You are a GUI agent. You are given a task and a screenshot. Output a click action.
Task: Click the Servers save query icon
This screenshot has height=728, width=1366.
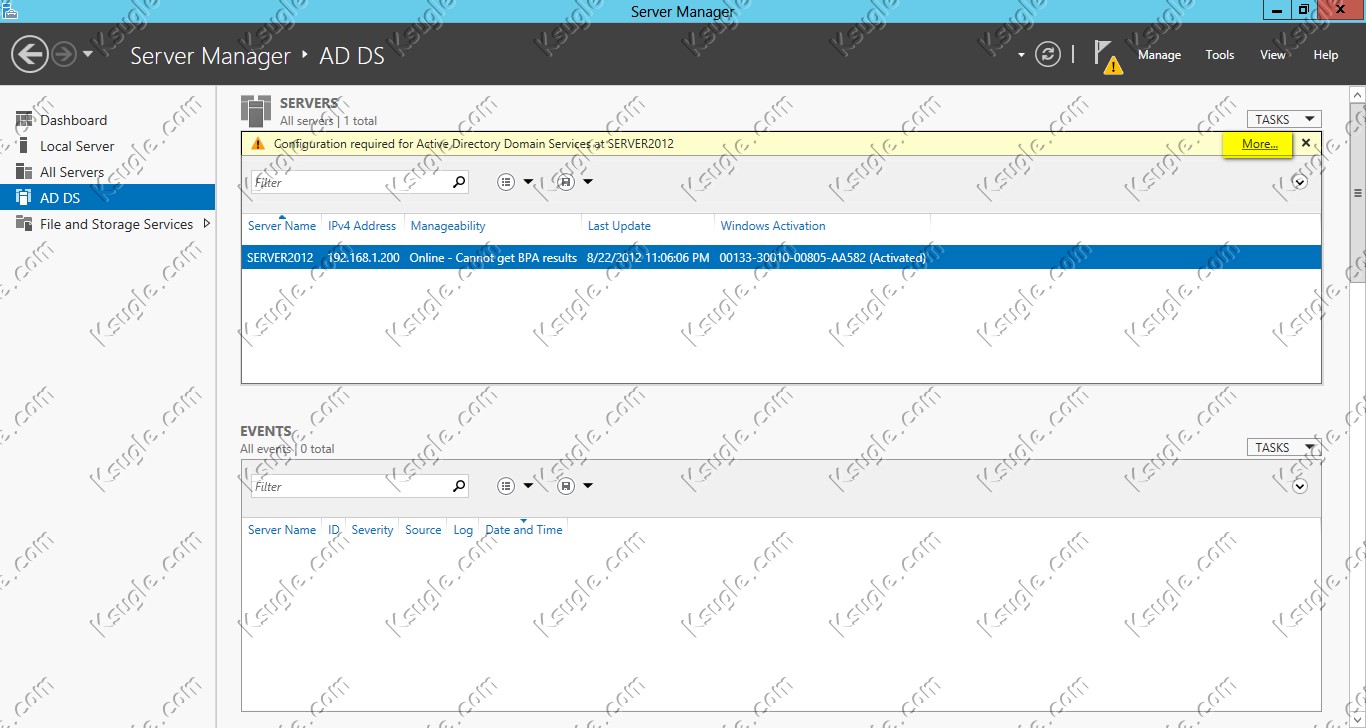point(566,182)
